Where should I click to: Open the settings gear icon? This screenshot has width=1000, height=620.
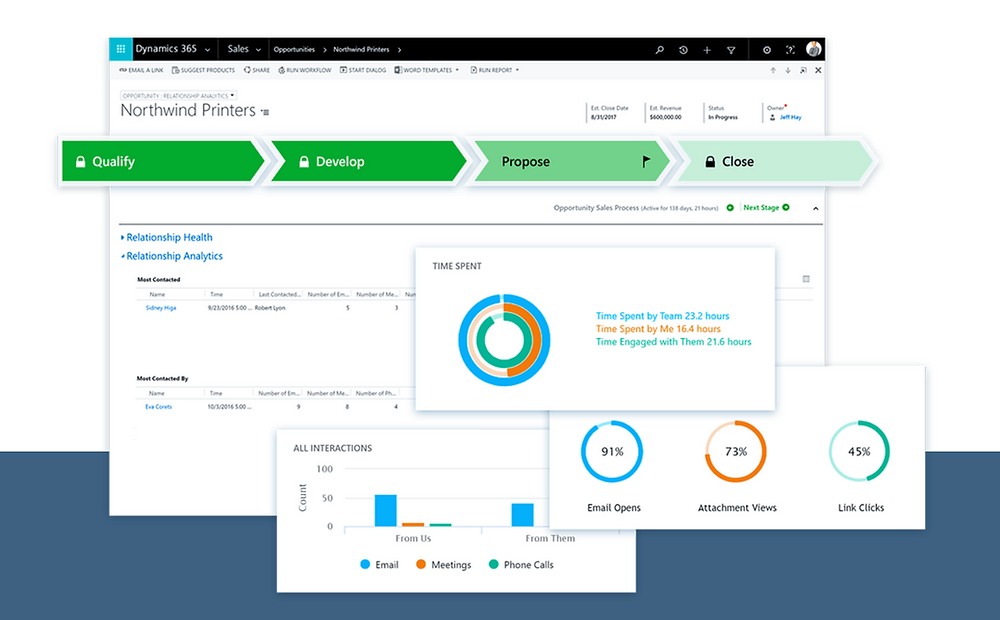click(x=767, y=50)
